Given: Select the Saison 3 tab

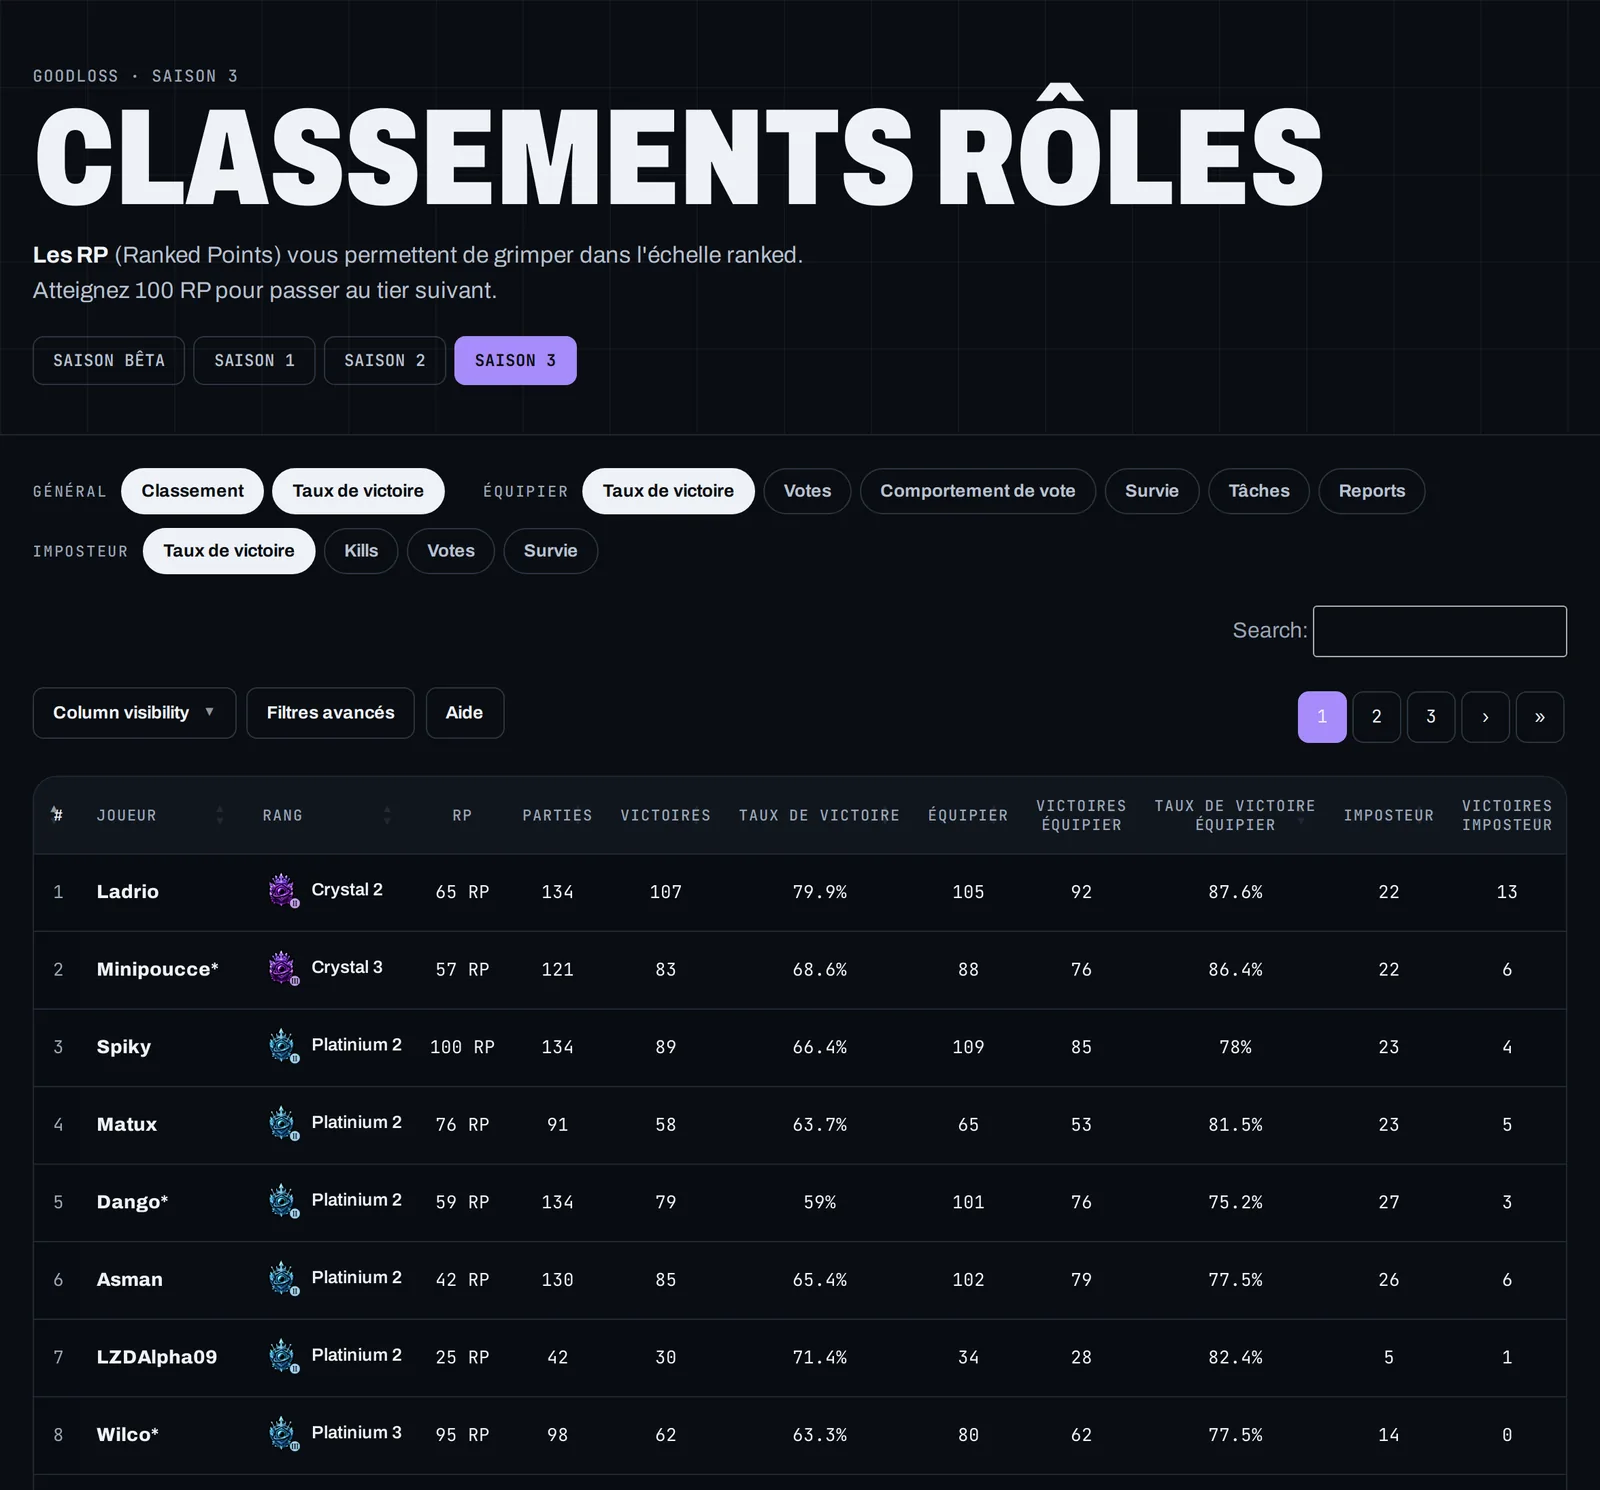Looking at the screenshot, I should pos(515,361).
